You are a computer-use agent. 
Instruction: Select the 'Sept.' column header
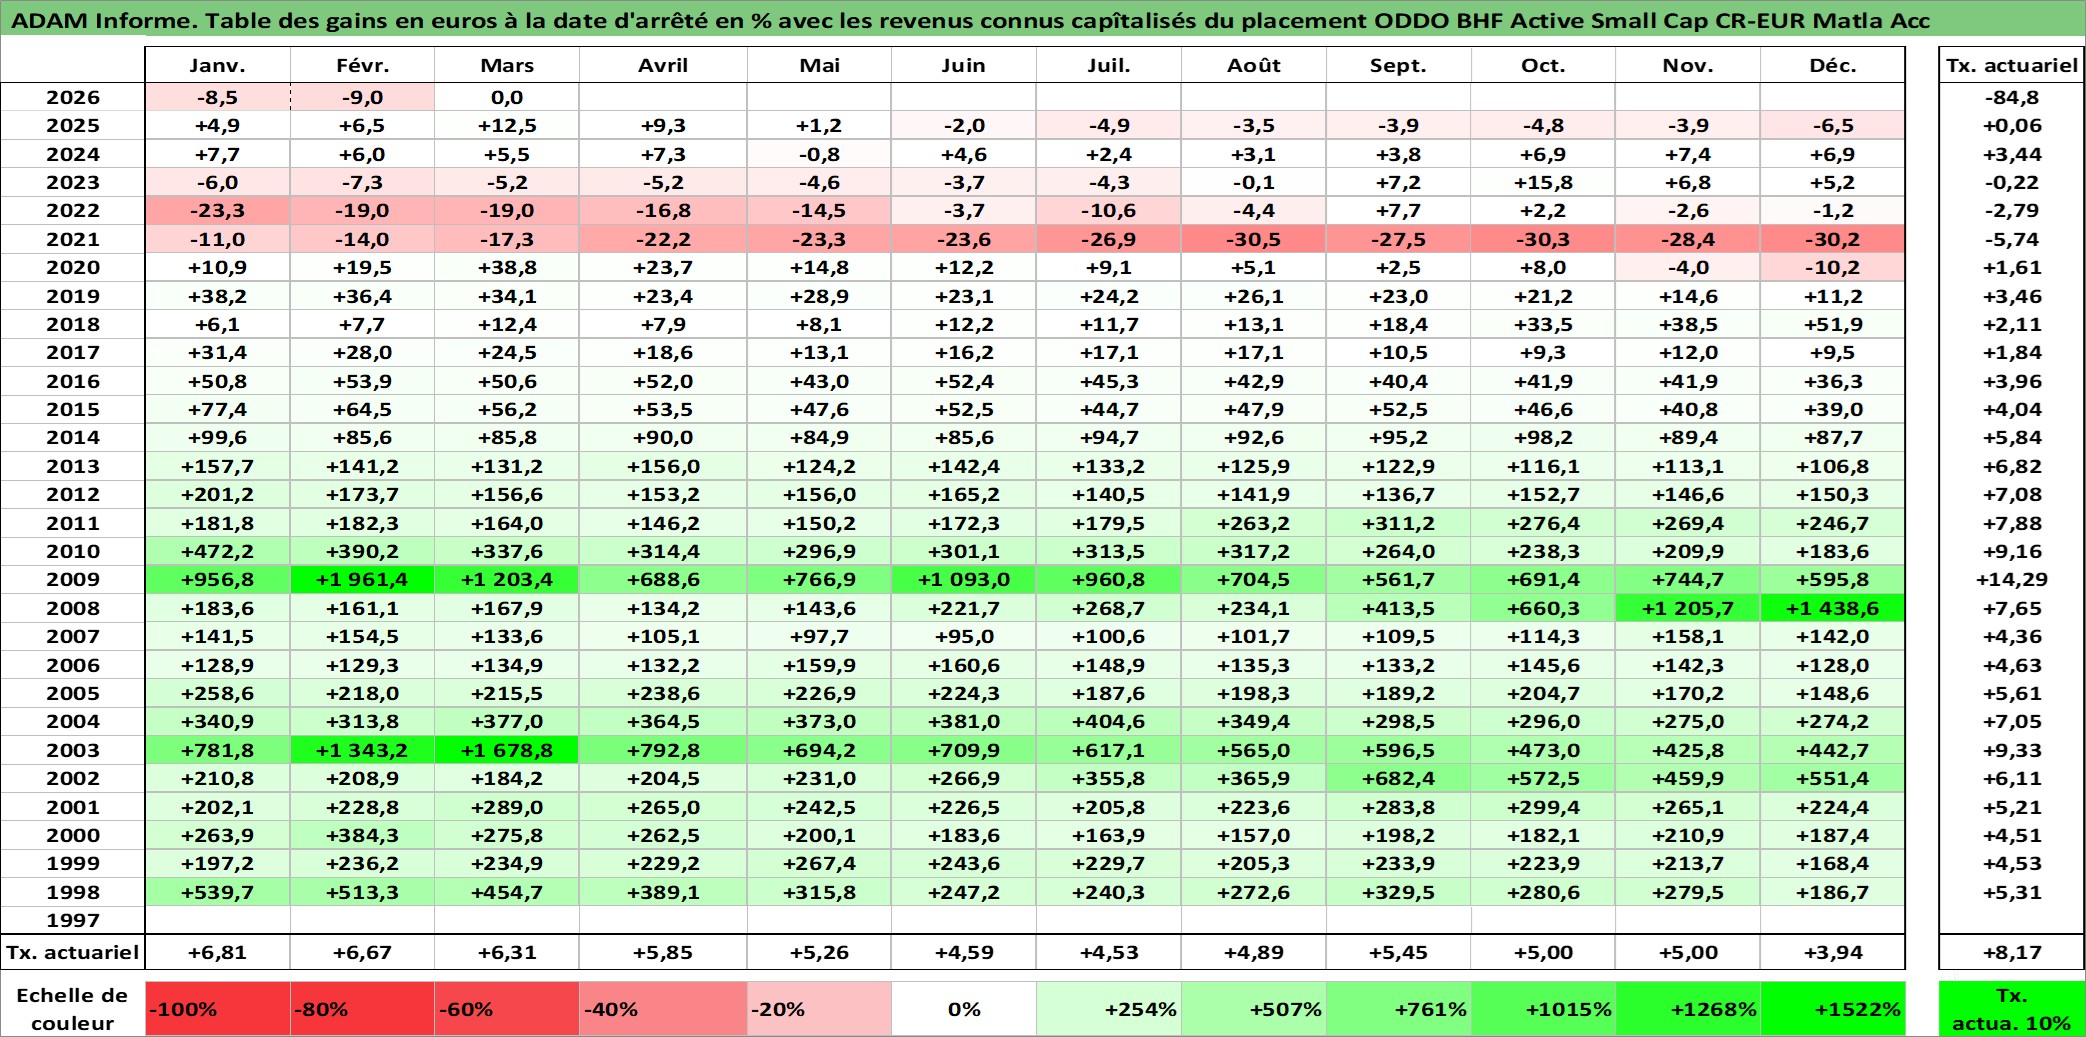pyautogui.click(x=1399, y=66)
